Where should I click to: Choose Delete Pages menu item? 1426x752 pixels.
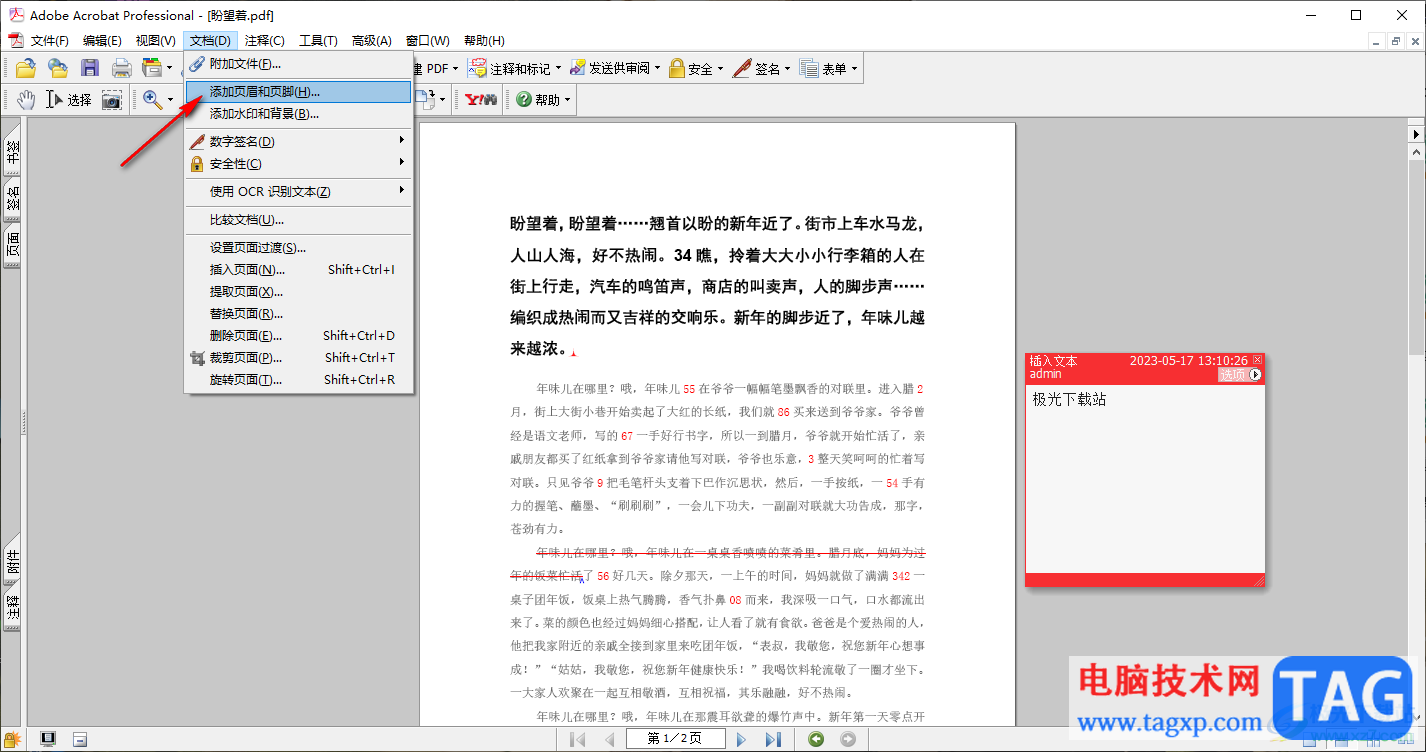[299, 336]
